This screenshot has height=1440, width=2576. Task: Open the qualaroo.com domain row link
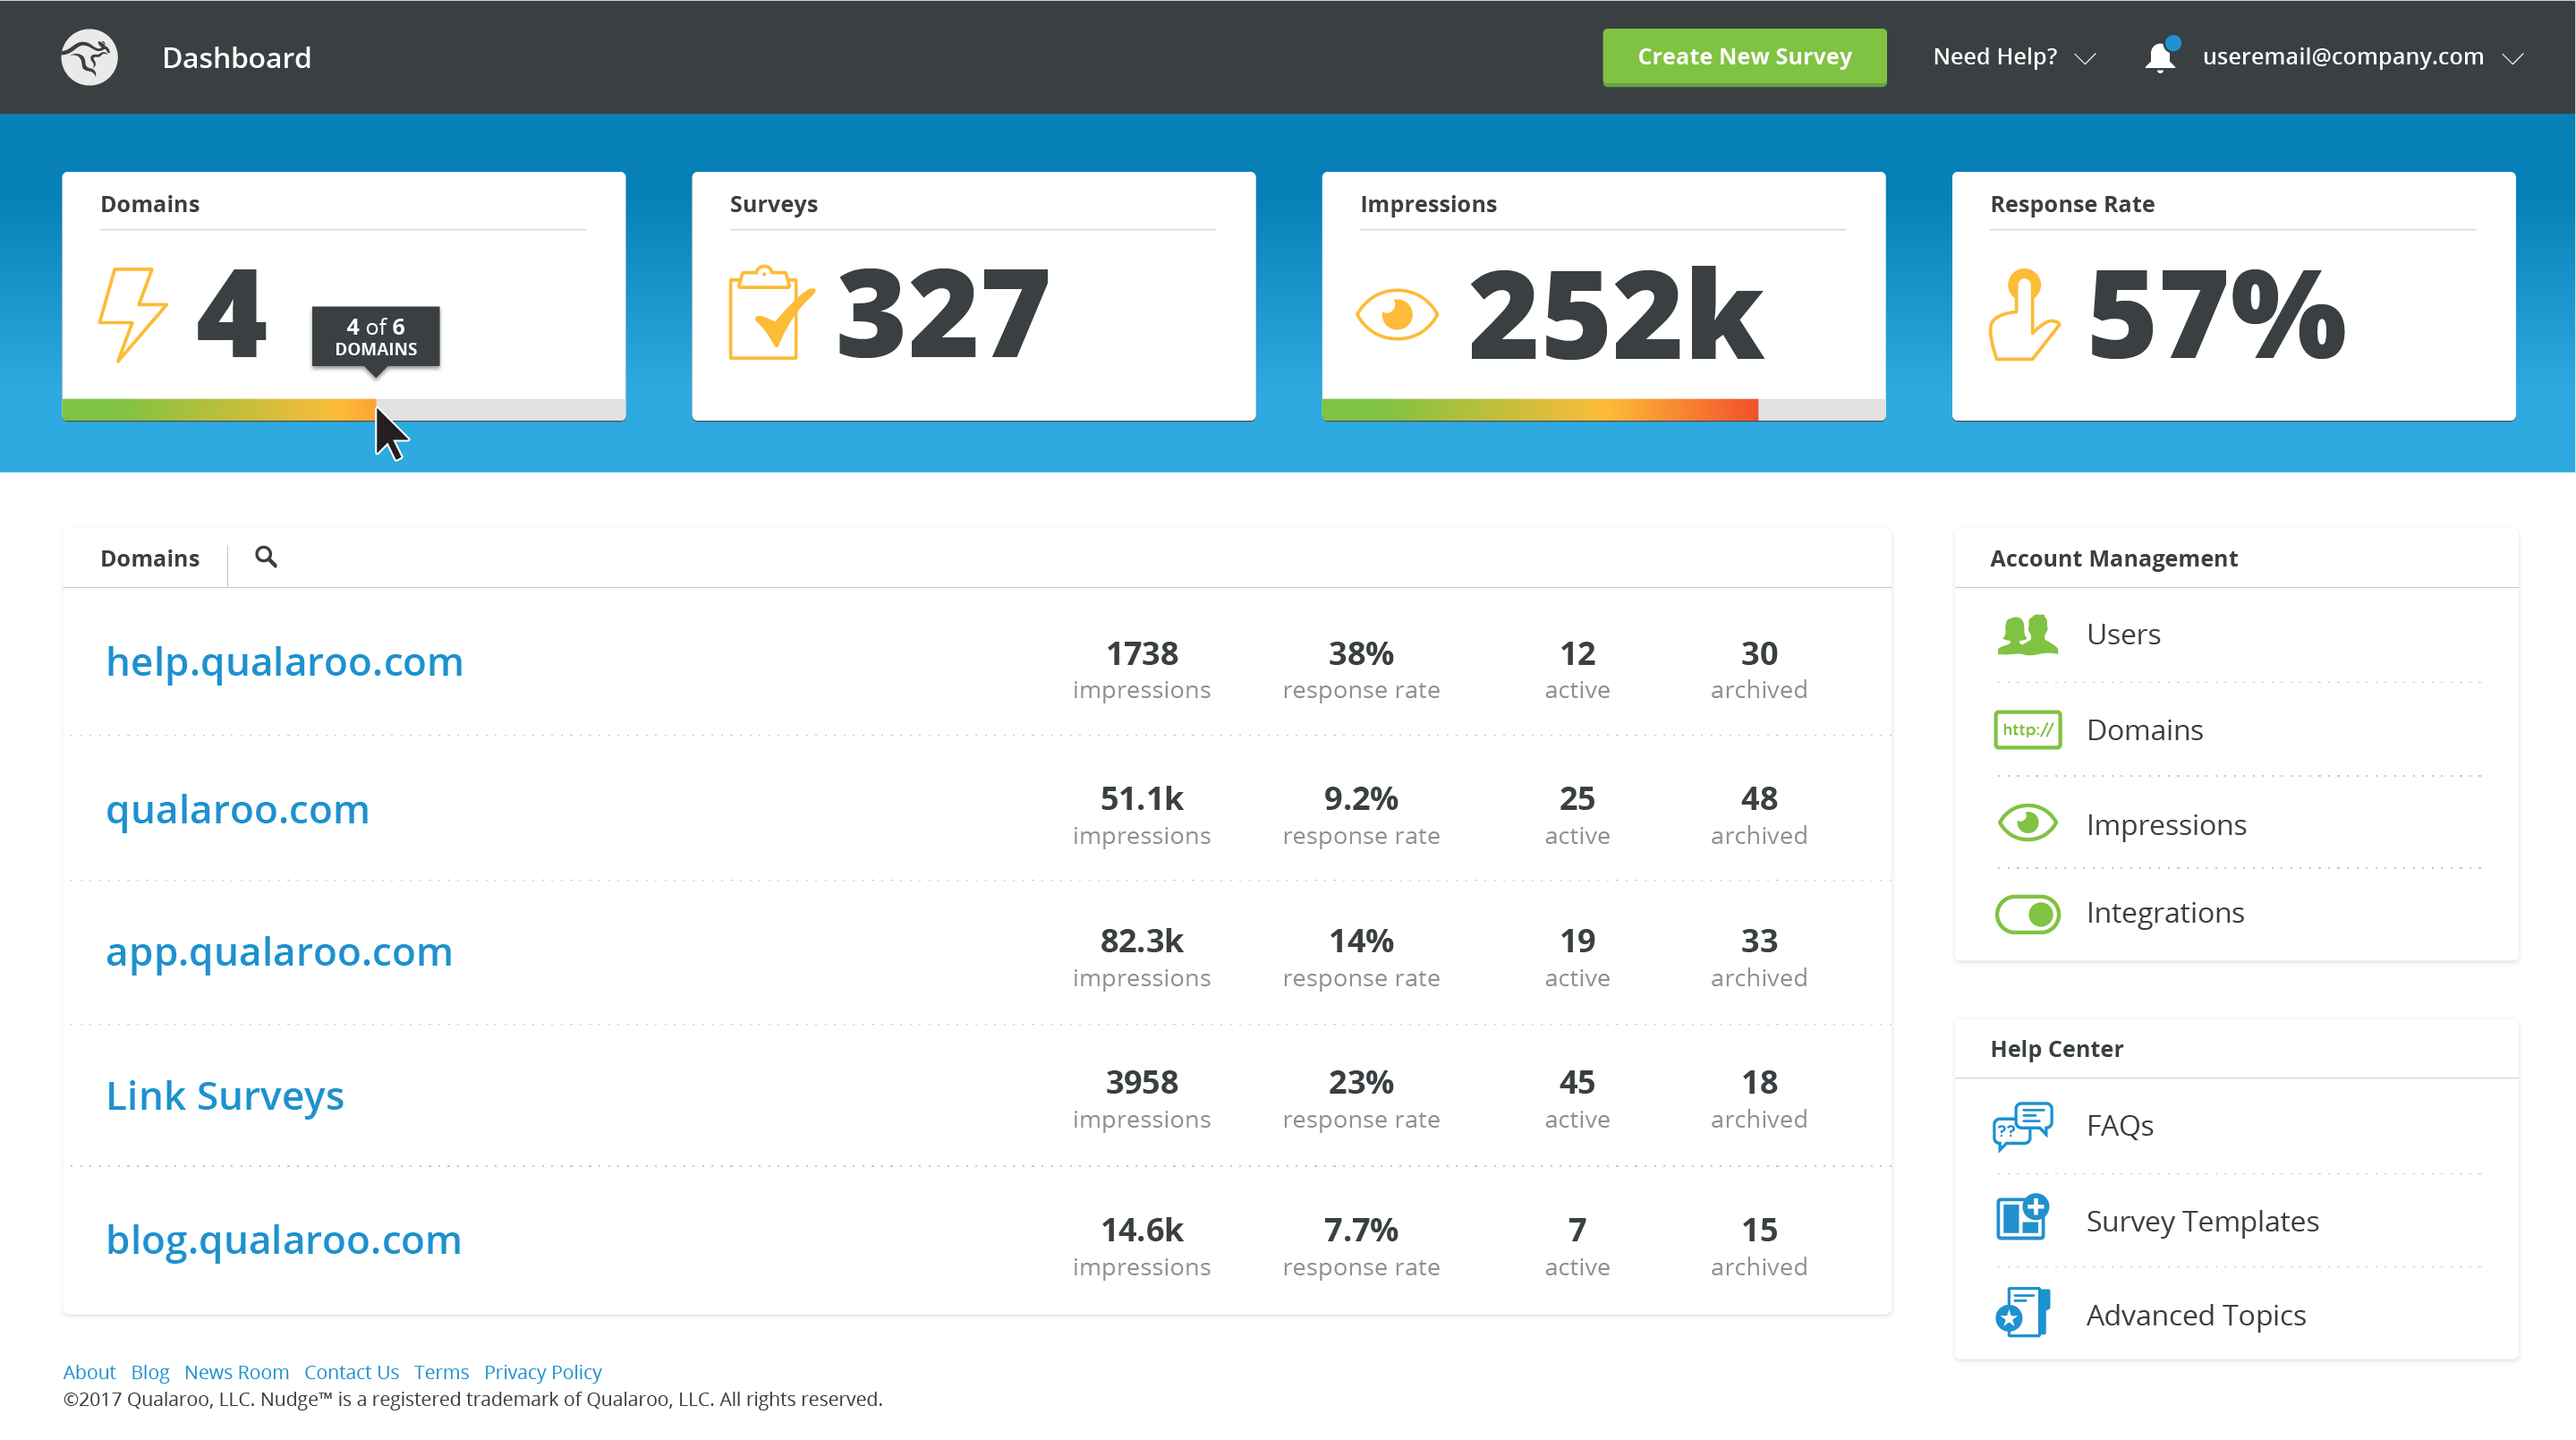point(238,808)
